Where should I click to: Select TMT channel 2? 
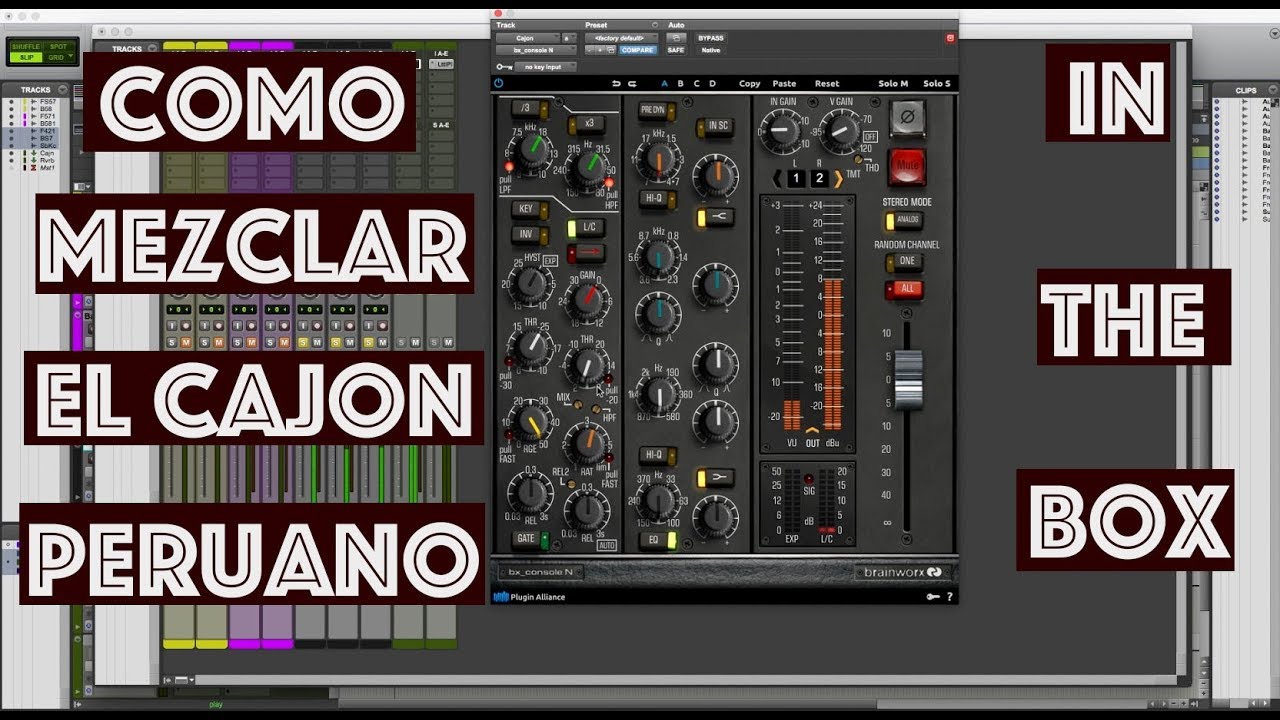[819, 179]
